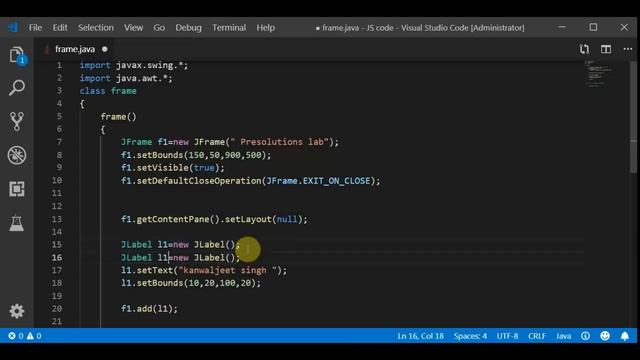Change indentation via Spaces: 4

[x=470, y=336]
